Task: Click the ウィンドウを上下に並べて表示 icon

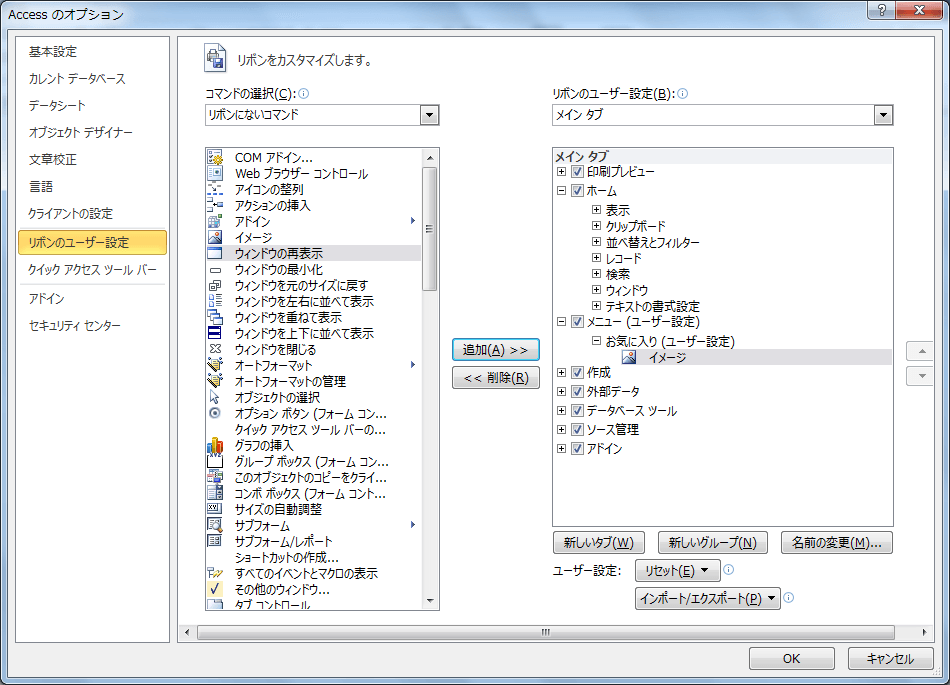Action: pos(215,333)
